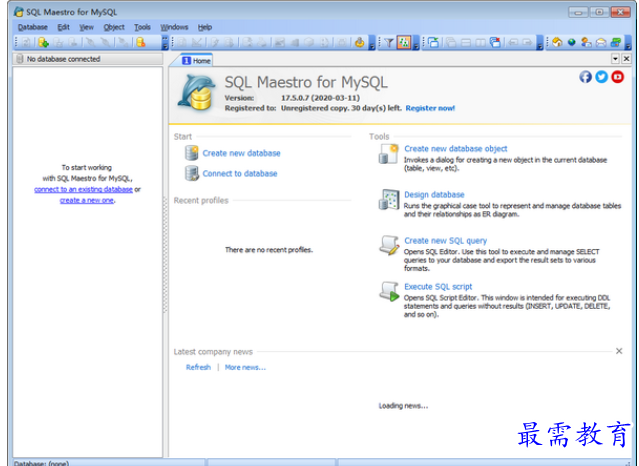Toggle the highlighted orange tree-view toolbar button
639x466 pixels.
click(404, 42)
